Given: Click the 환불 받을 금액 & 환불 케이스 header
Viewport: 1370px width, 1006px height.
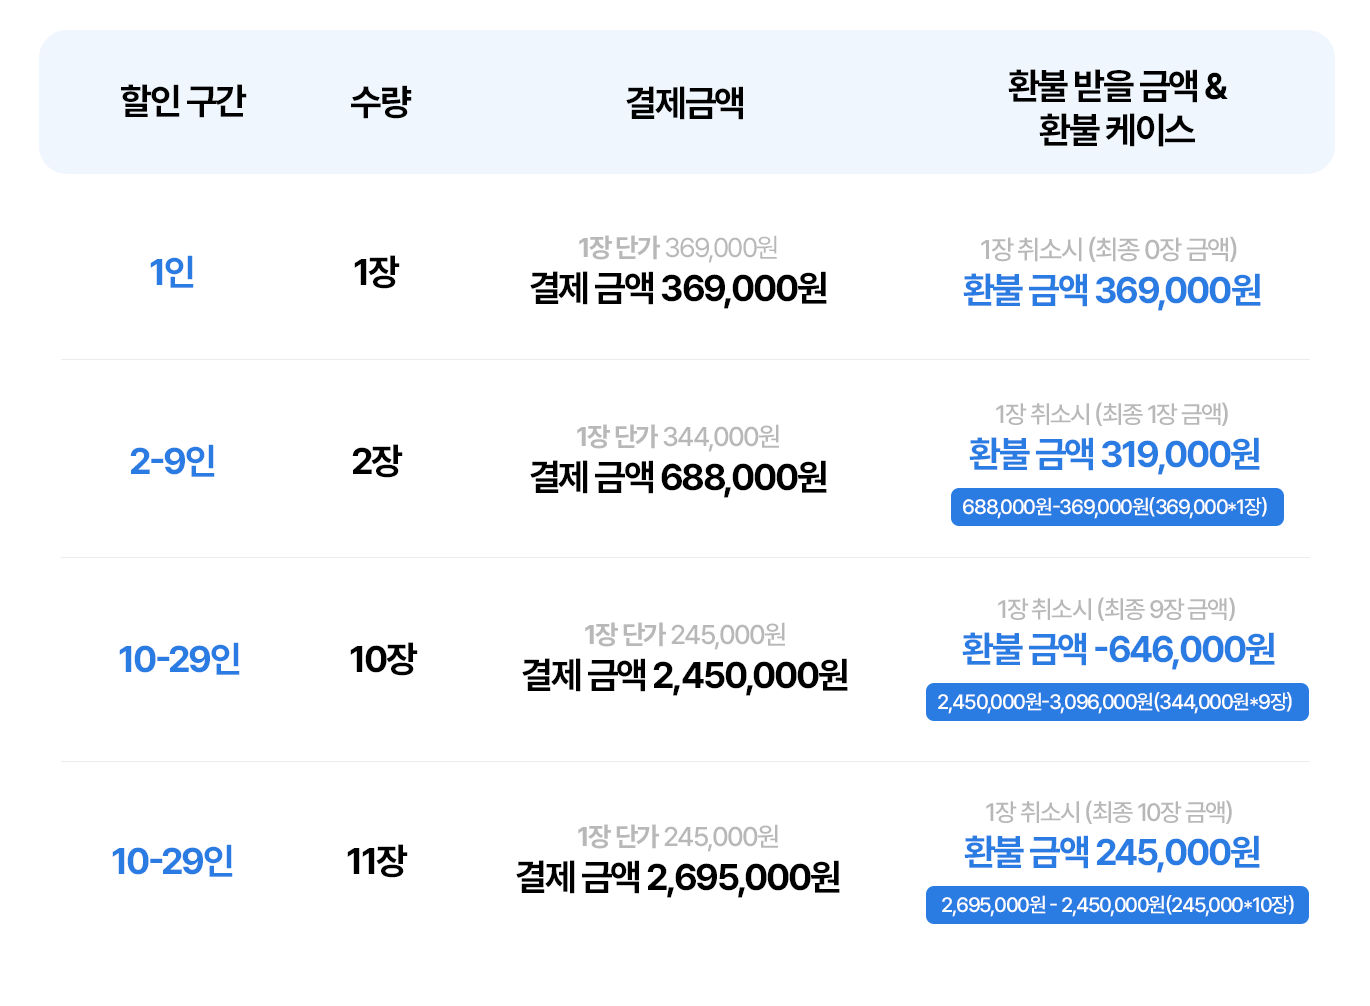Looking at the screenshot, I should coord(1117,108).
